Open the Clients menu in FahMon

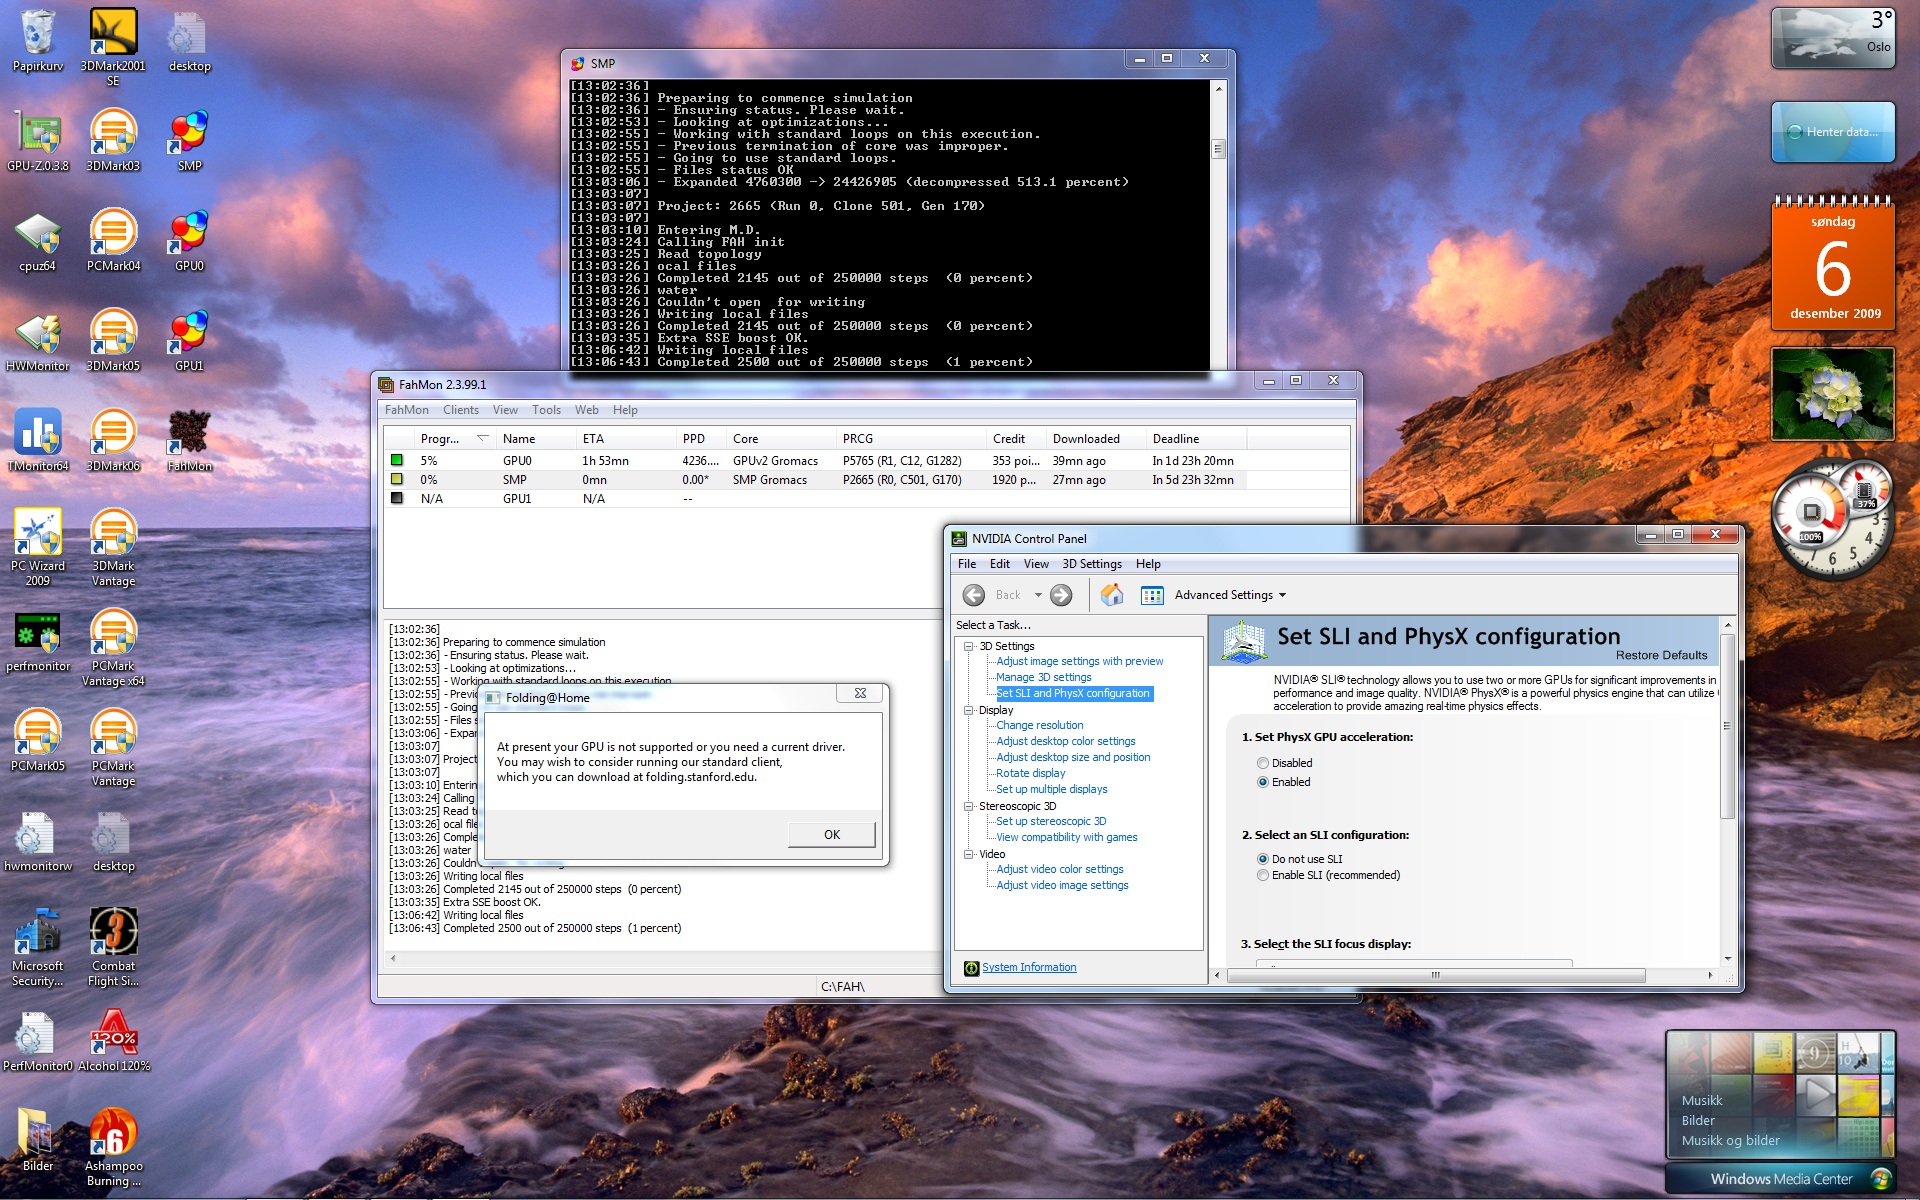click(461, 410)
